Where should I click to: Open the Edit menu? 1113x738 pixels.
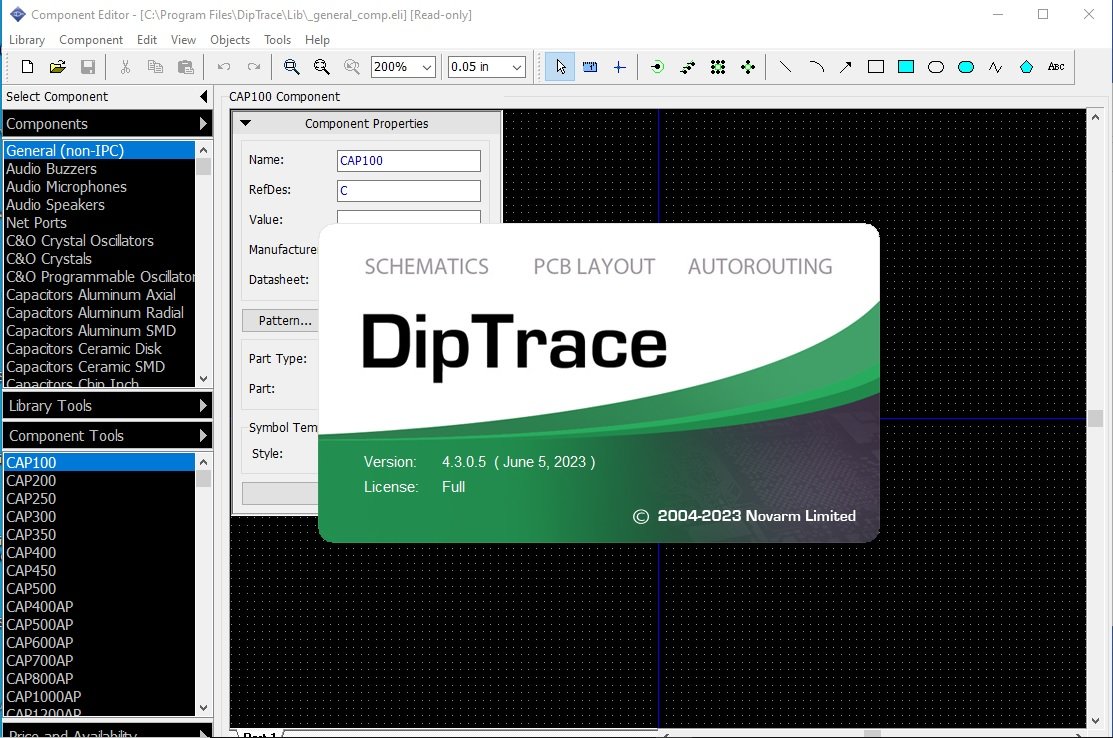click(x=147, y=40)
